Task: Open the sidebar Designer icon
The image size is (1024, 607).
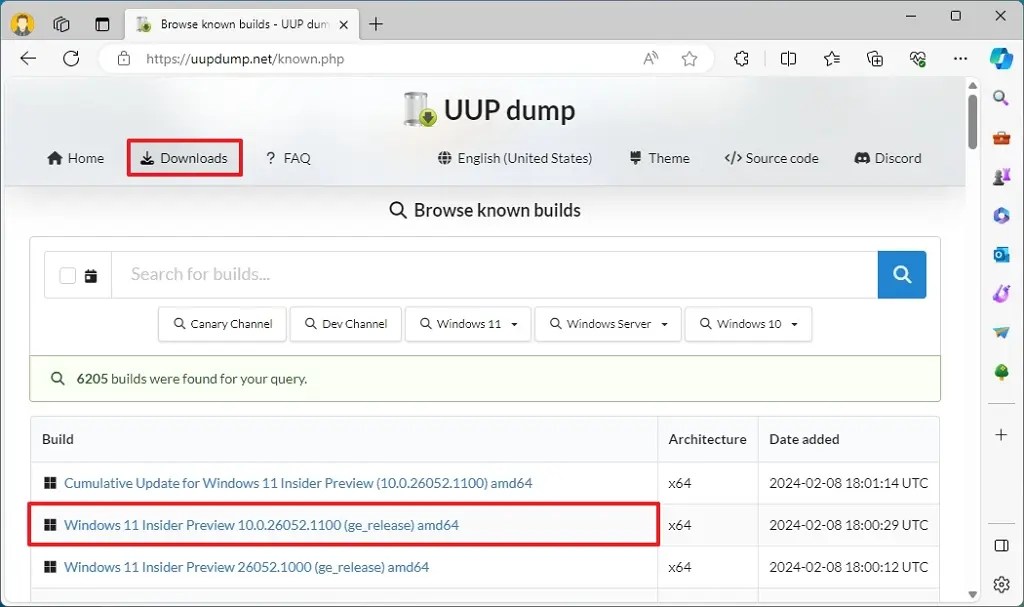Action: coord(1001,293)
